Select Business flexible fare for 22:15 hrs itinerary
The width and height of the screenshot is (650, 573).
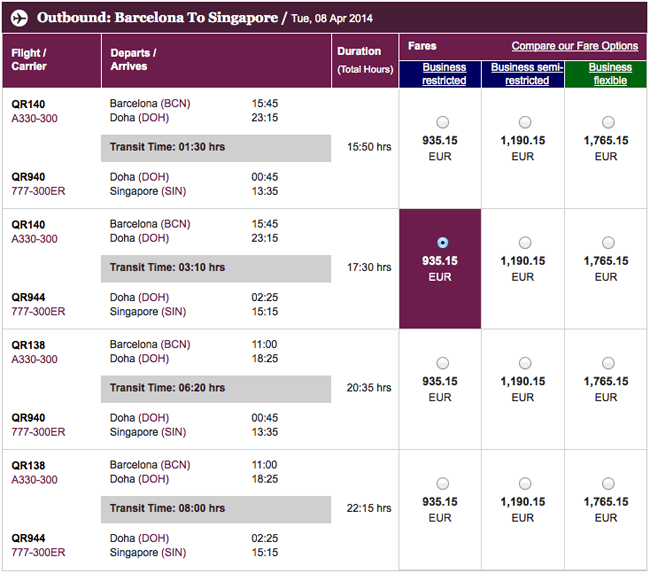point(608,483)
